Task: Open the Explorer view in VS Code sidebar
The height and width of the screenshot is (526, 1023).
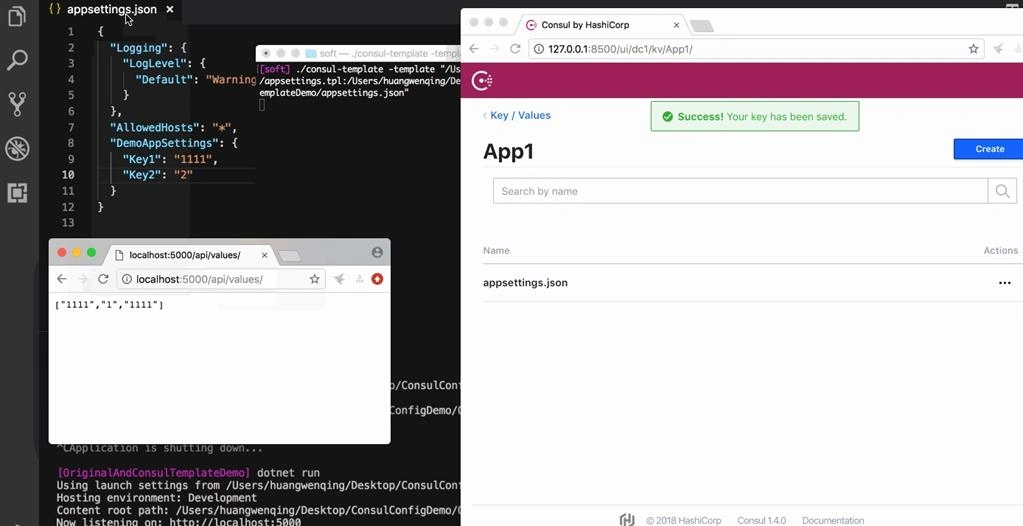Action: 17,16
